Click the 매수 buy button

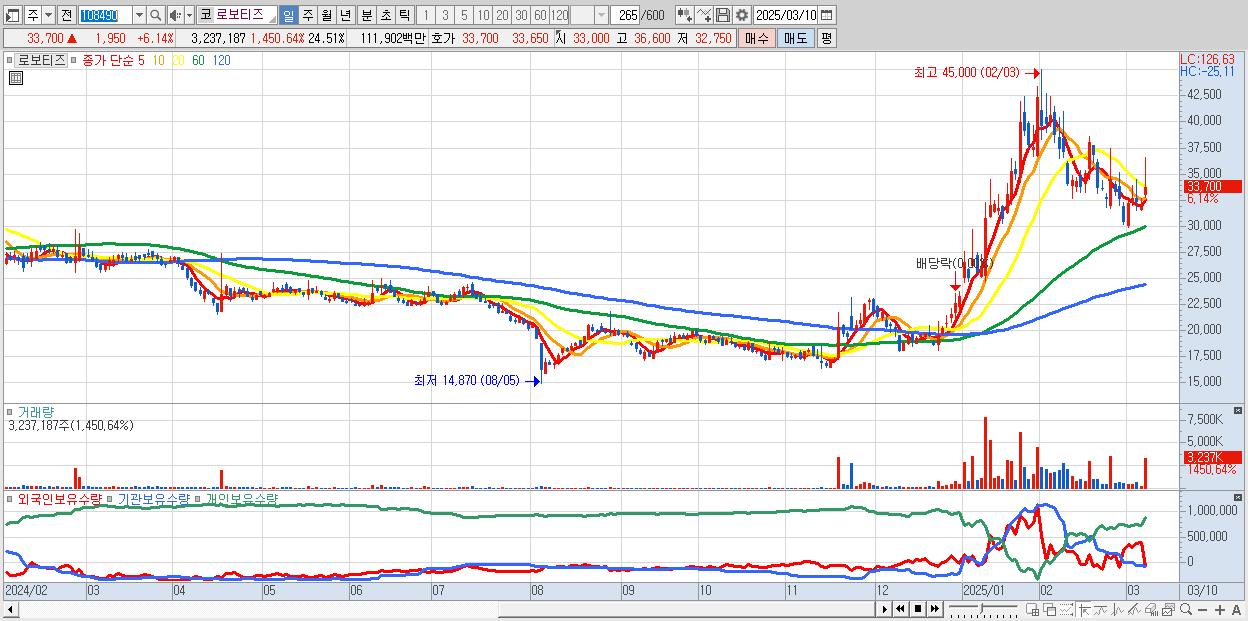click(757, 38)
